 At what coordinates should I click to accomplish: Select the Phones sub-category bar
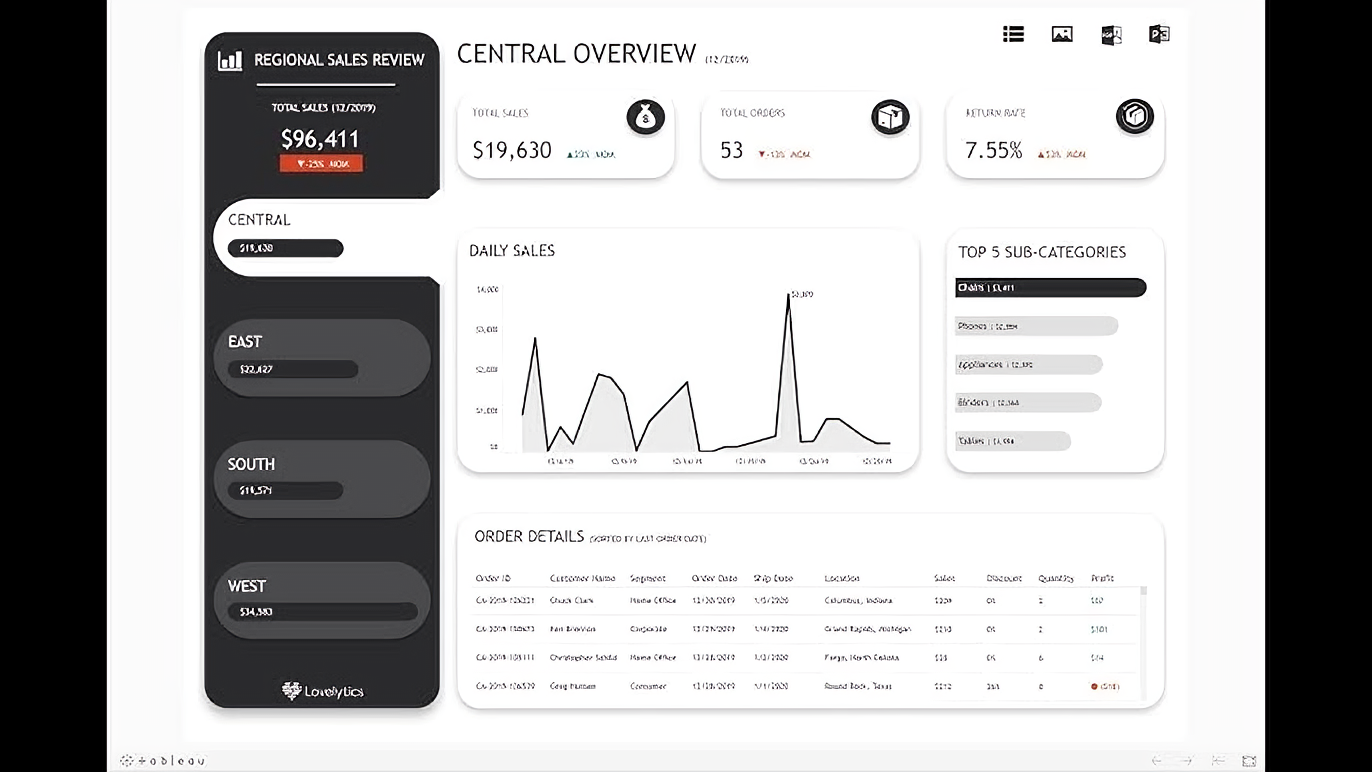(x=1036, y=326)
